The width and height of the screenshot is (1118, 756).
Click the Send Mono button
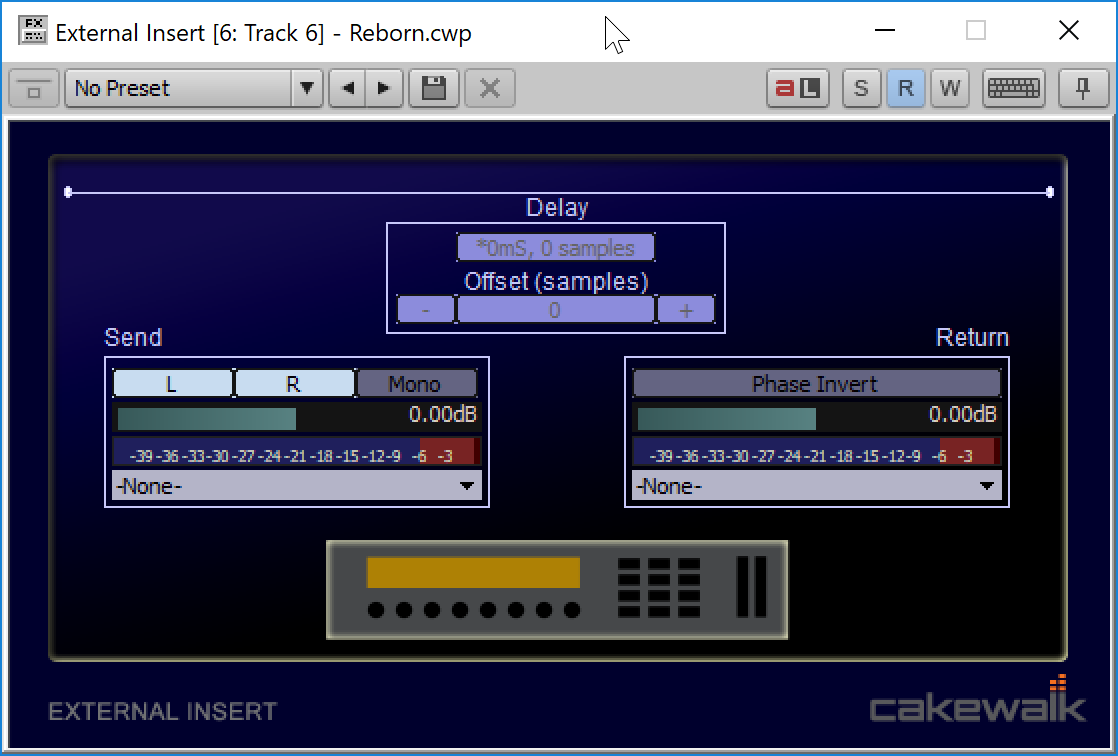pyautogui.click(x=416, y=384)
